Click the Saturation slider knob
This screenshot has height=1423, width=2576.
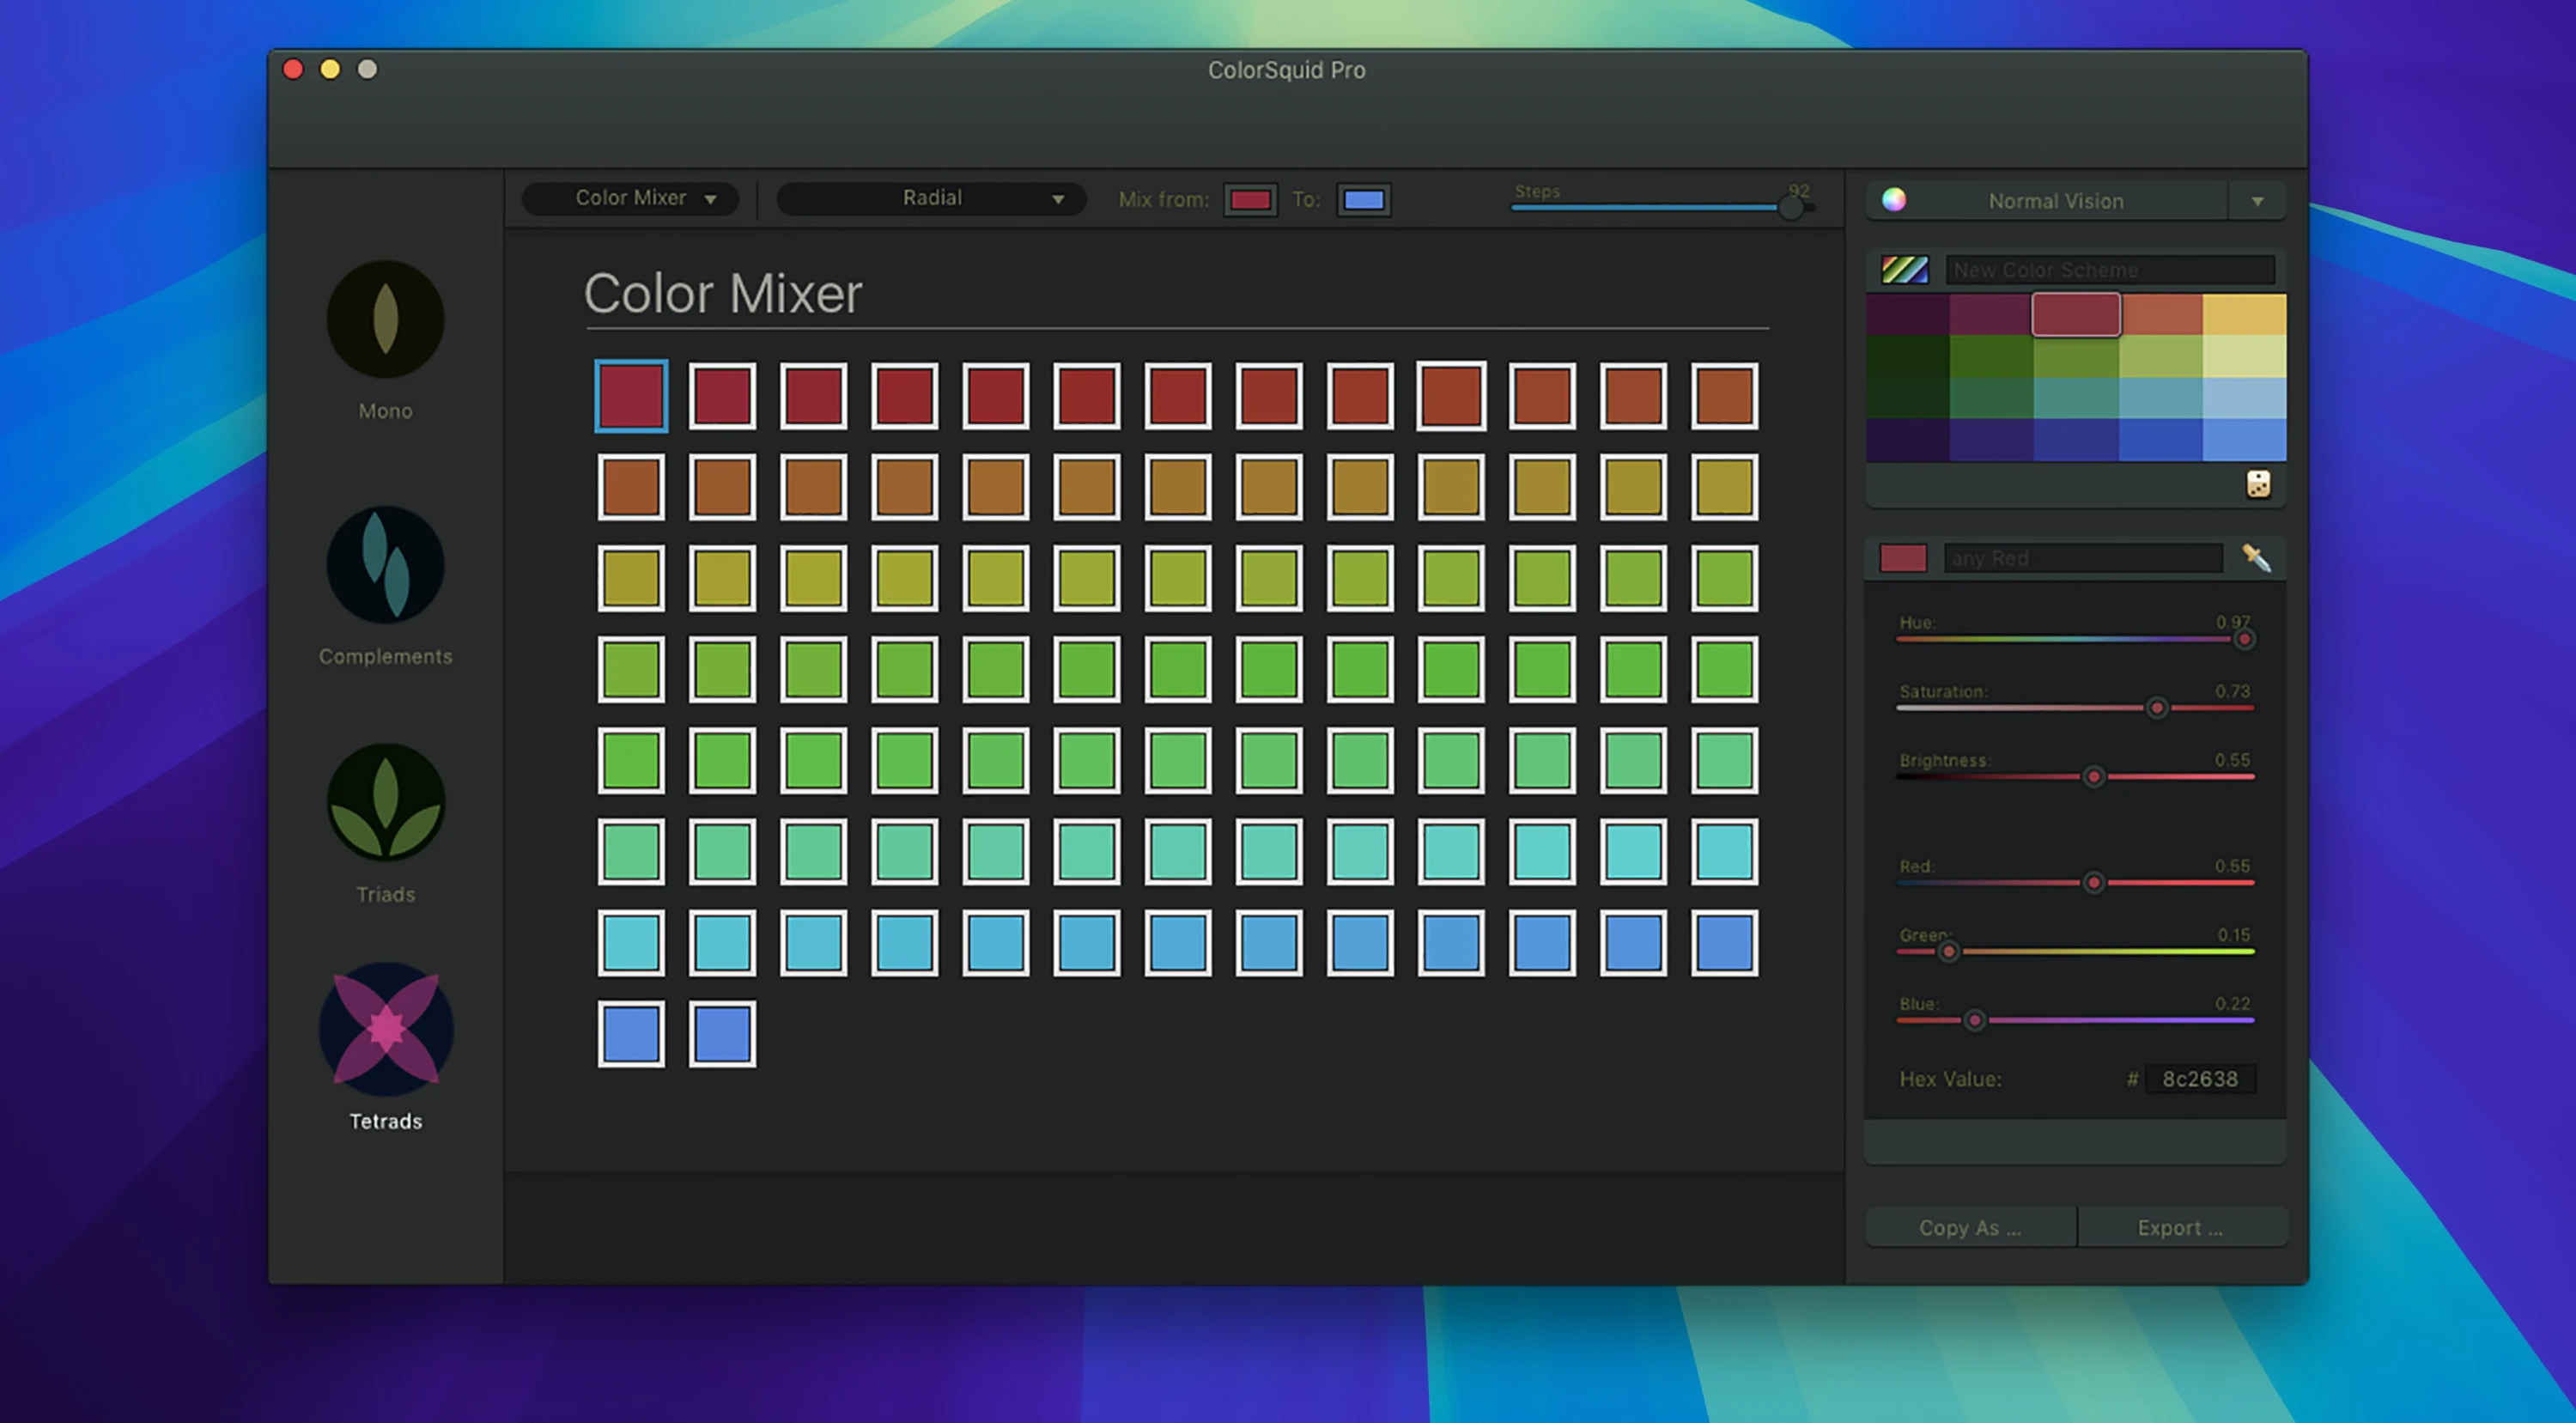pyautogui.click(x=2157, y=708)
